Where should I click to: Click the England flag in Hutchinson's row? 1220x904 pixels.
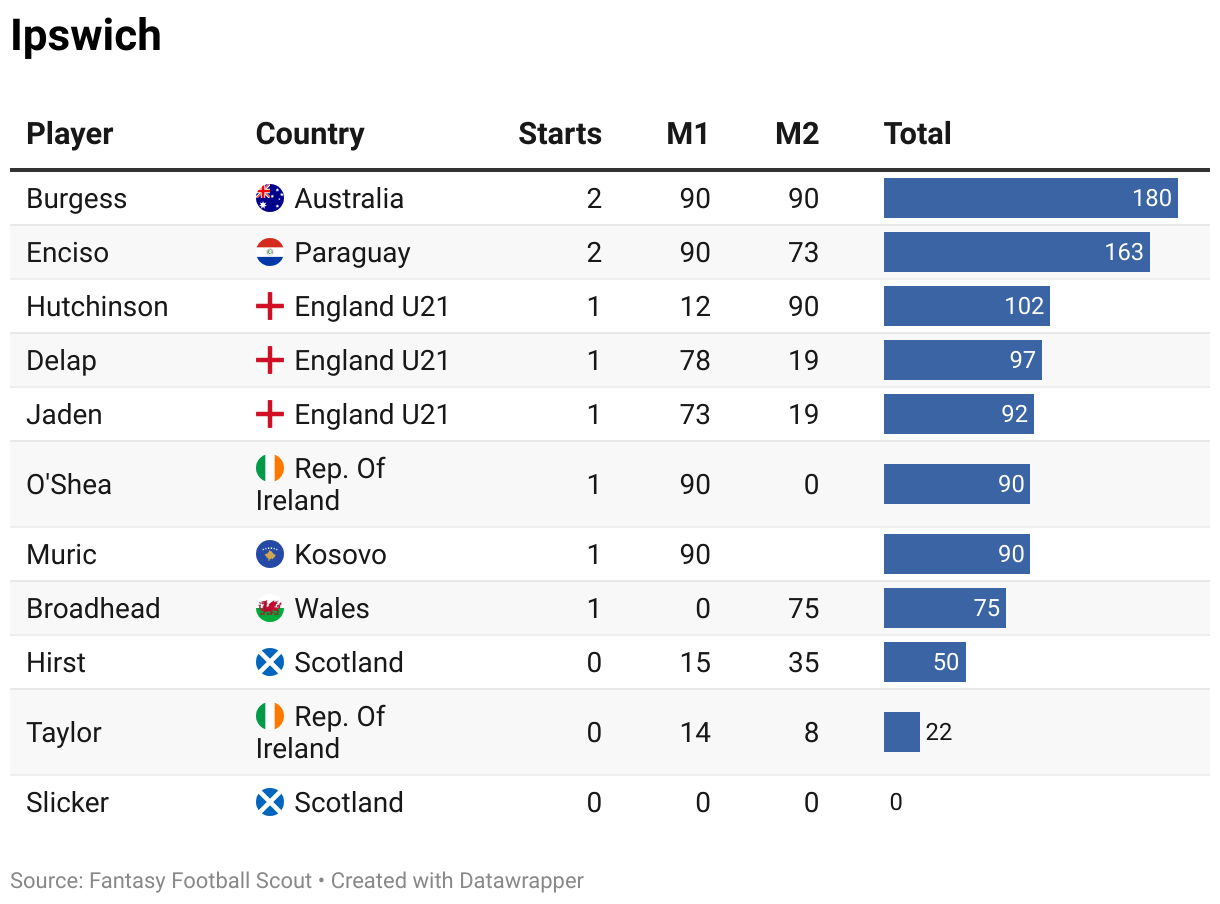pos(270,306)
